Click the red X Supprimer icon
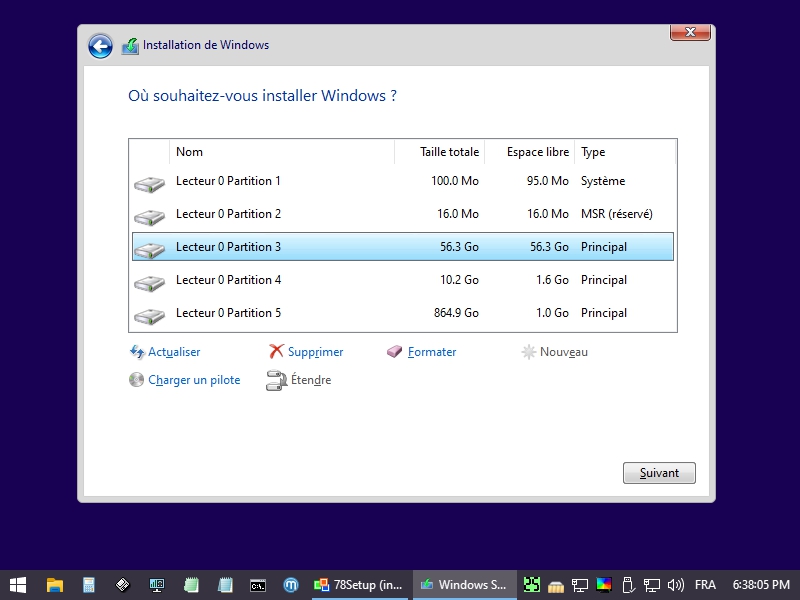 pyautogui.click(x=276, y=352)
